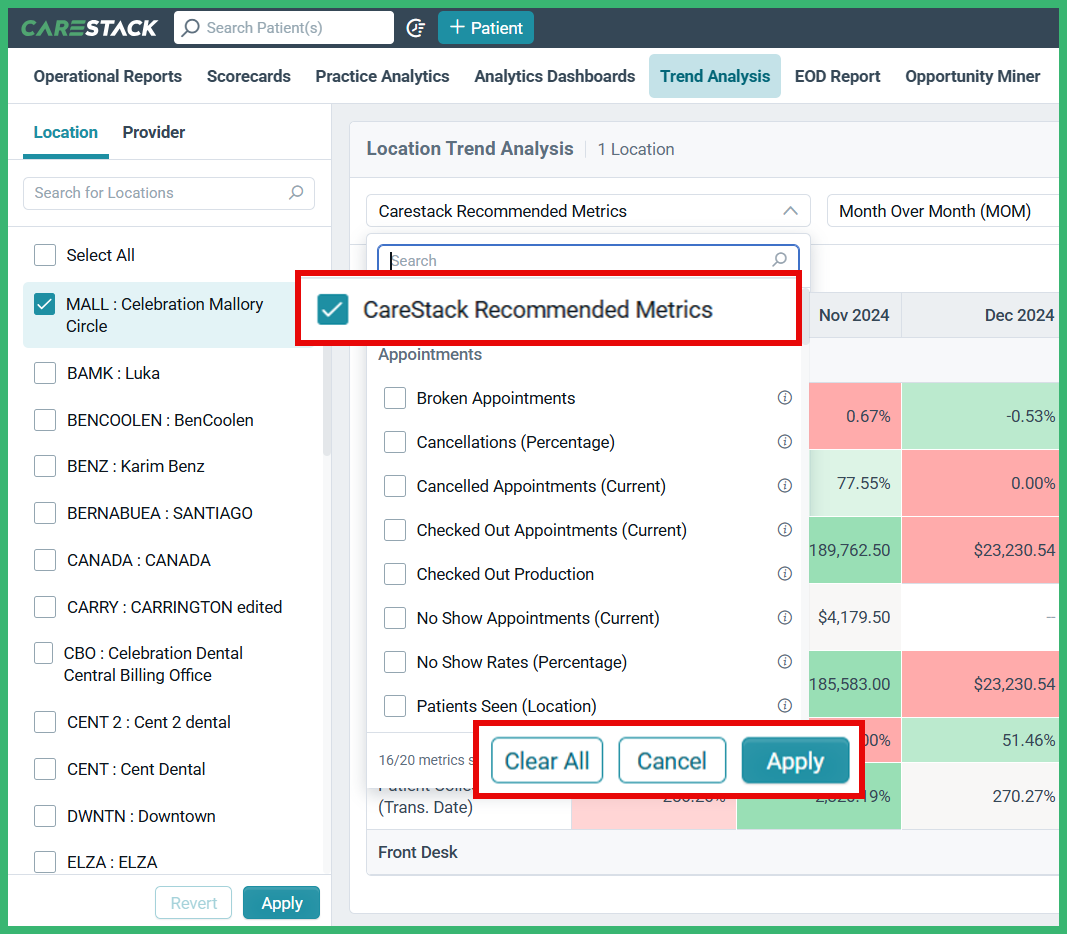View the info icon for Checked Out Production
This screenshot has width=1067, height=934.
coord(785,574)
